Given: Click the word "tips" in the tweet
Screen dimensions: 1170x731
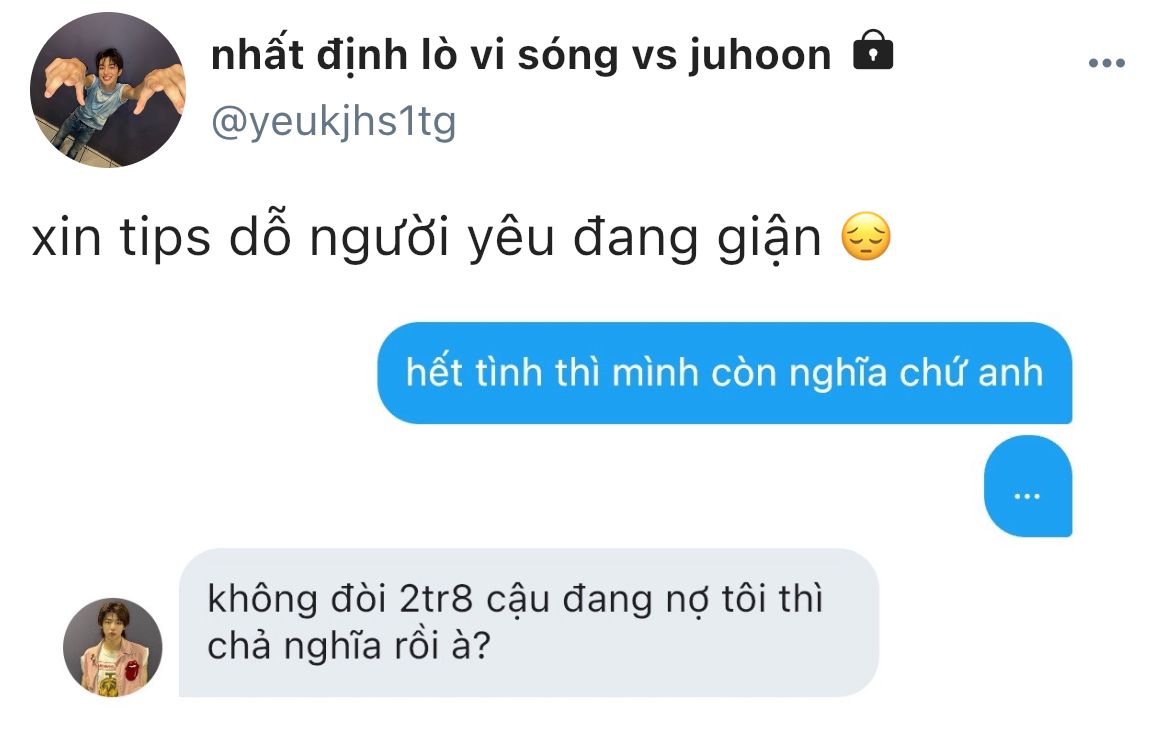Looking at the screenshot, I should coord(165,239).
